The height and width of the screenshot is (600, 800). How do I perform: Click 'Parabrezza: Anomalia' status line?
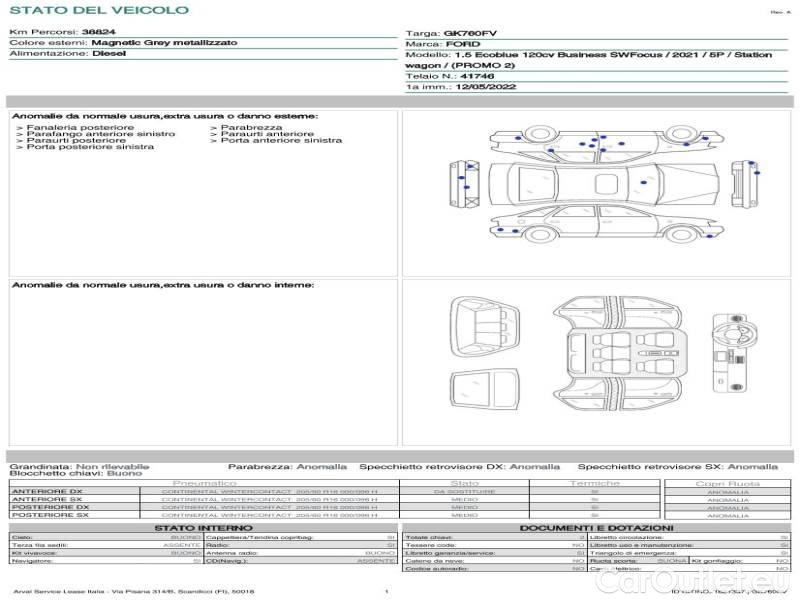287,466
